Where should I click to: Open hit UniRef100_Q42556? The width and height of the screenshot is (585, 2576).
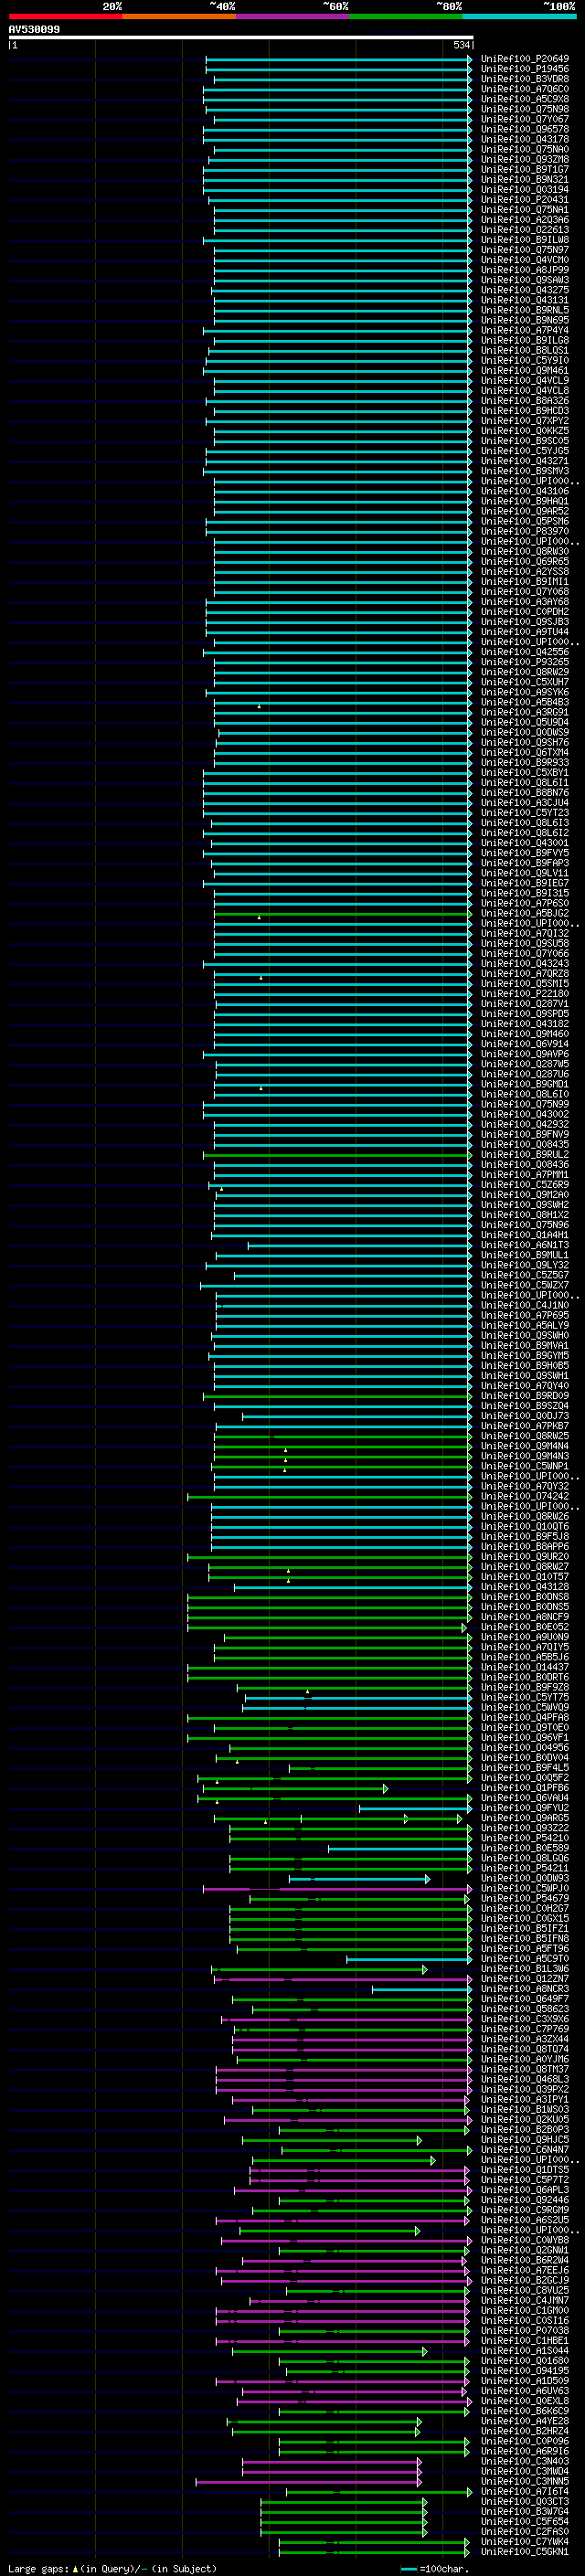[x=525, y=652]
